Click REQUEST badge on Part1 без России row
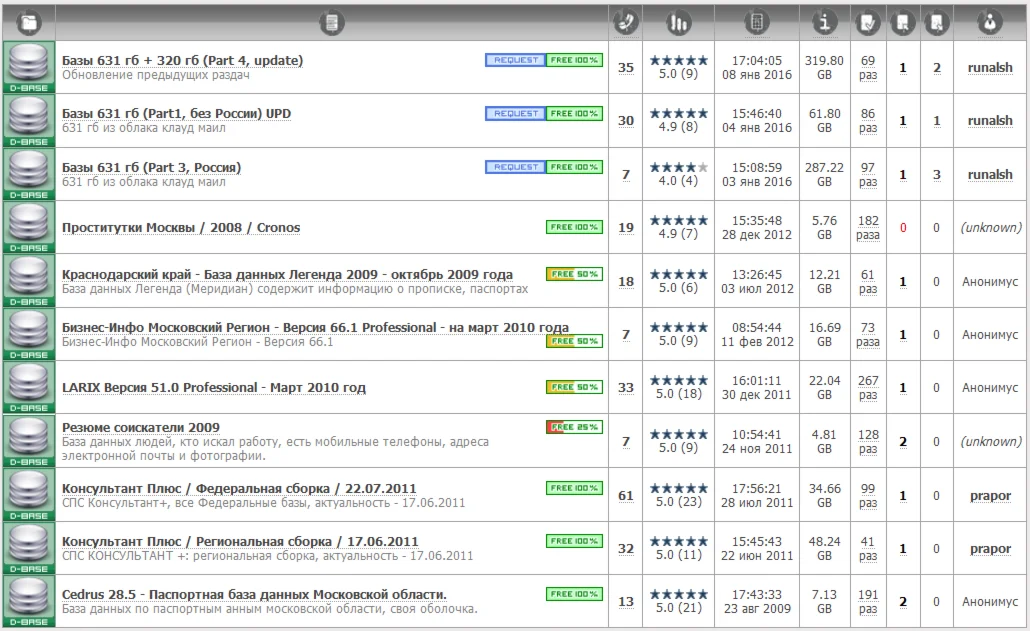 (516, 114)
